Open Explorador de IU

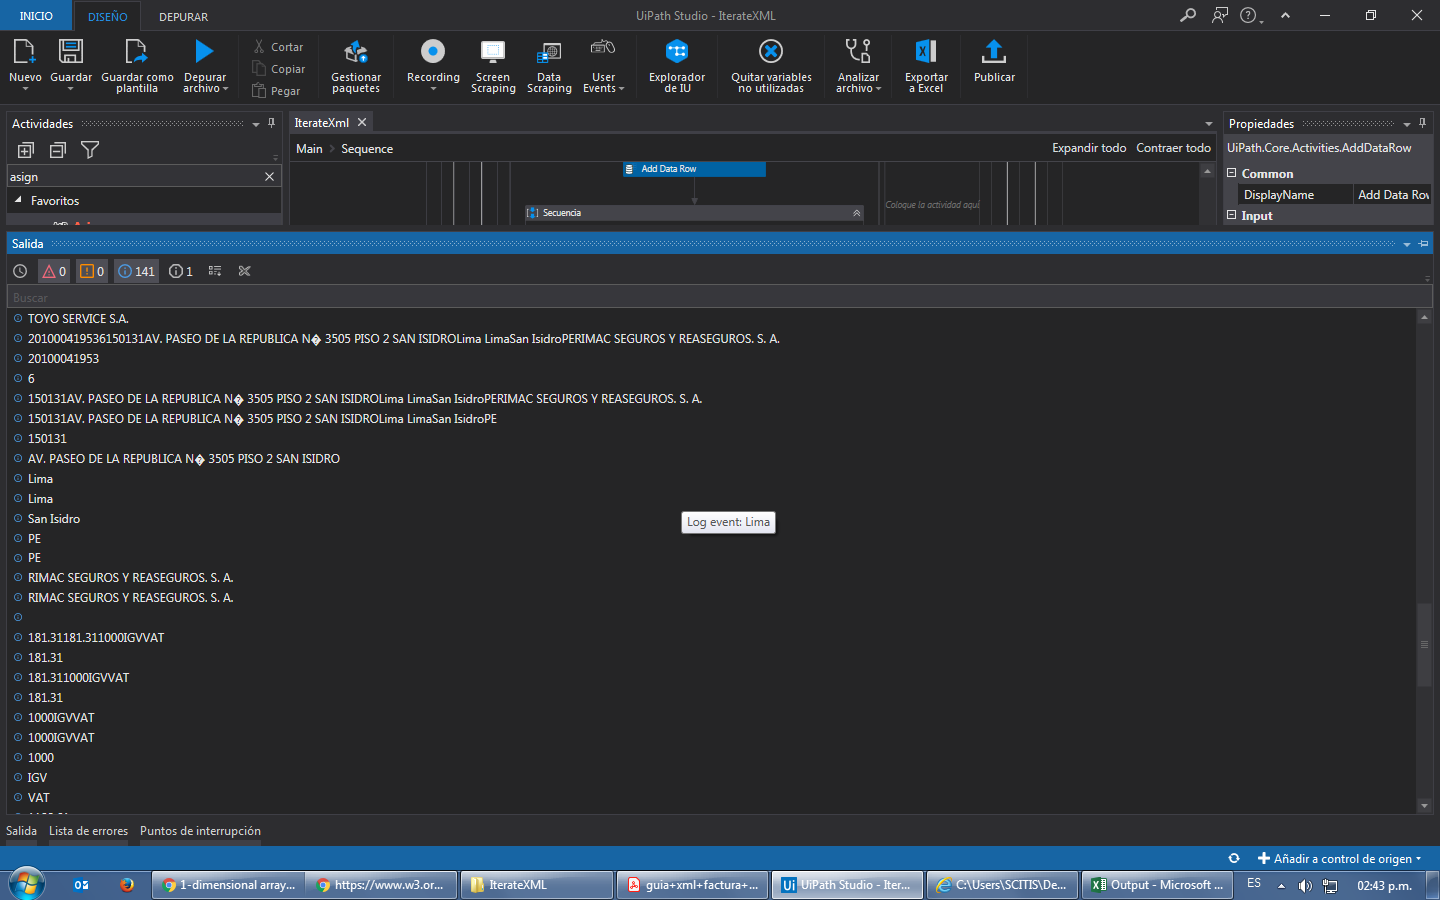[x=677, y=65]
